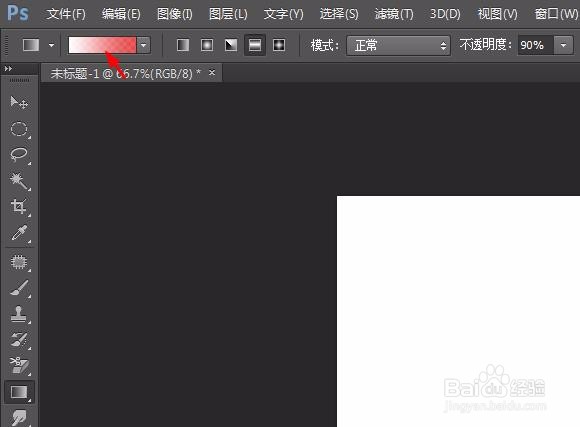580x427 pixels.
Task: Close the 未标题-1 document tab
Action: click(x=212, y=73)
